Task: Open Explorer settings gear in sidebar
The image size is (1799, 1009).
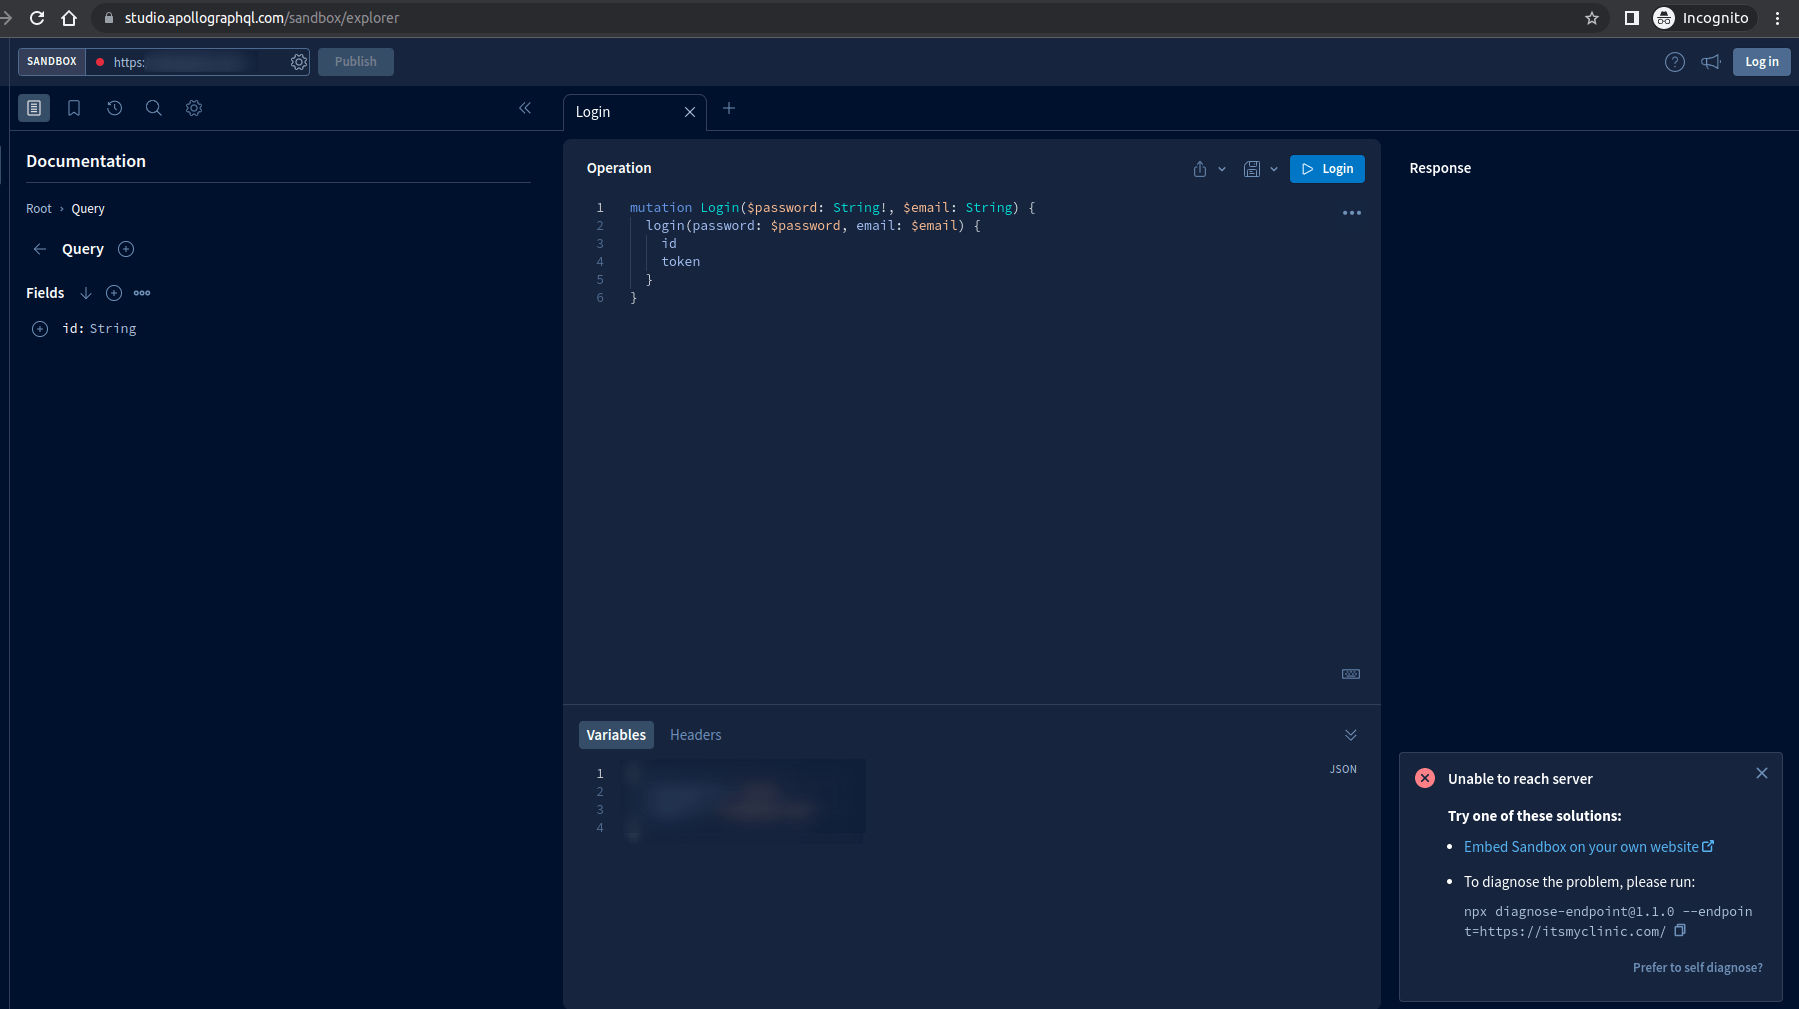Action: 194,108
